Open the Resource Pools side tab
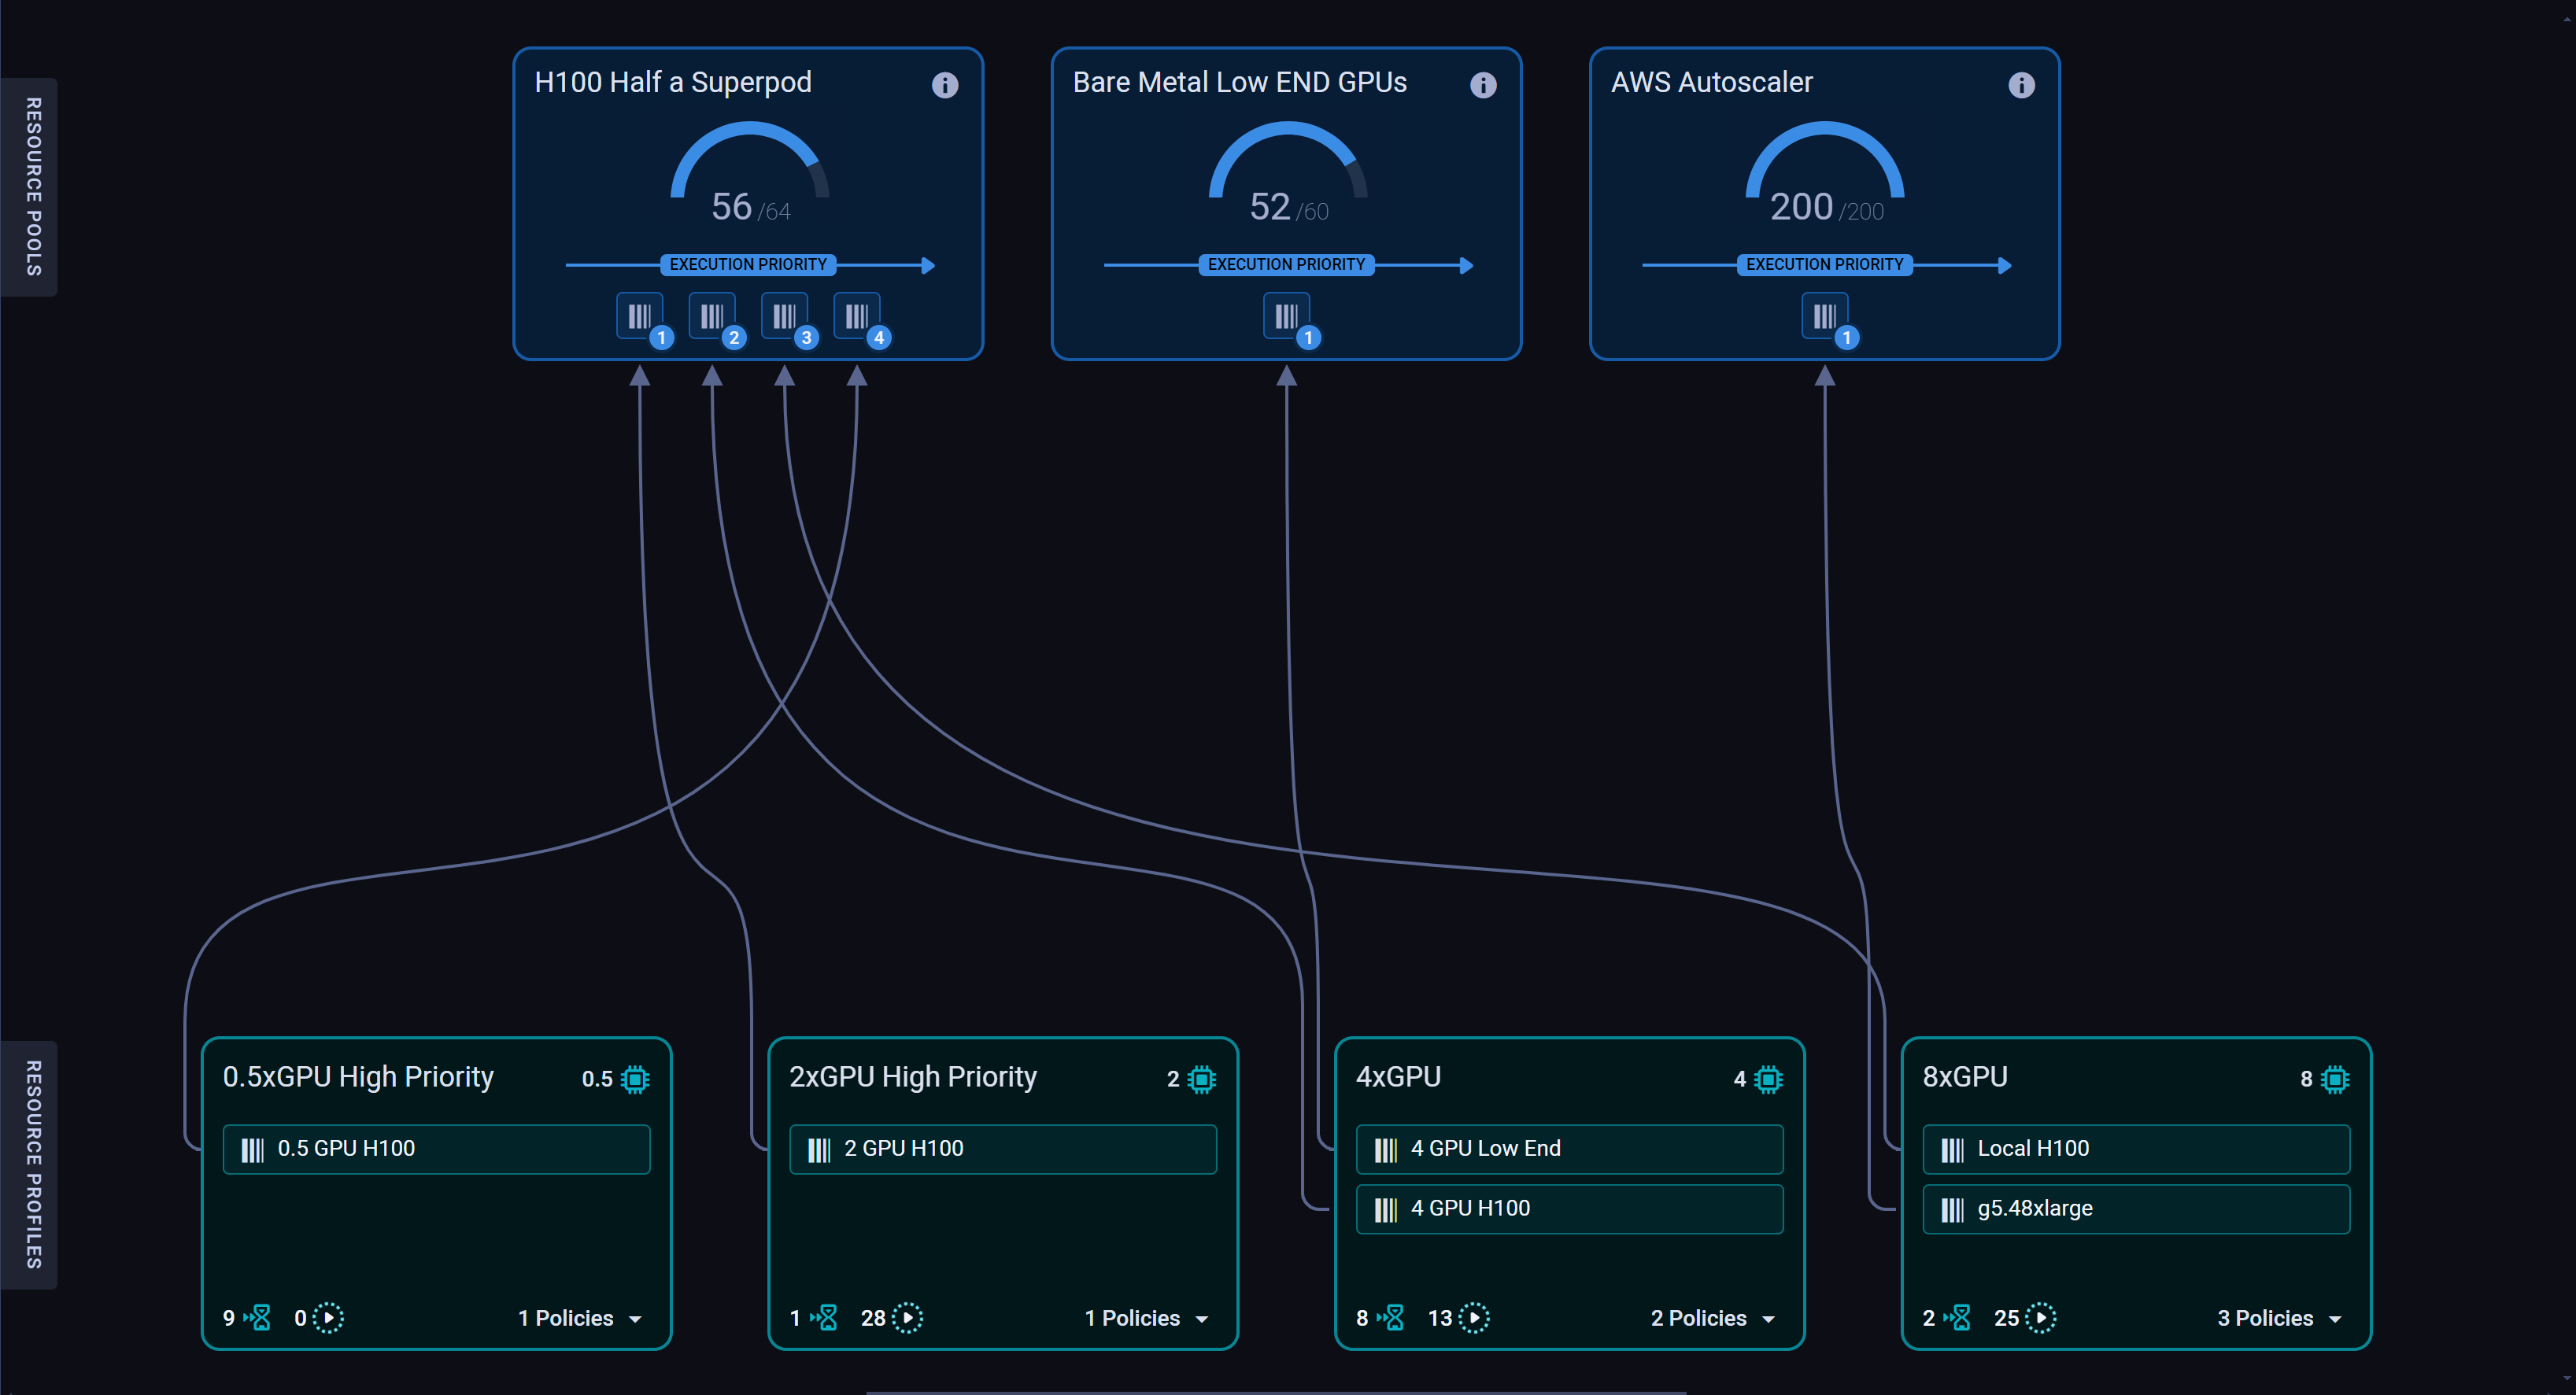2576x1395 pixels. click(x=31, y=187)
